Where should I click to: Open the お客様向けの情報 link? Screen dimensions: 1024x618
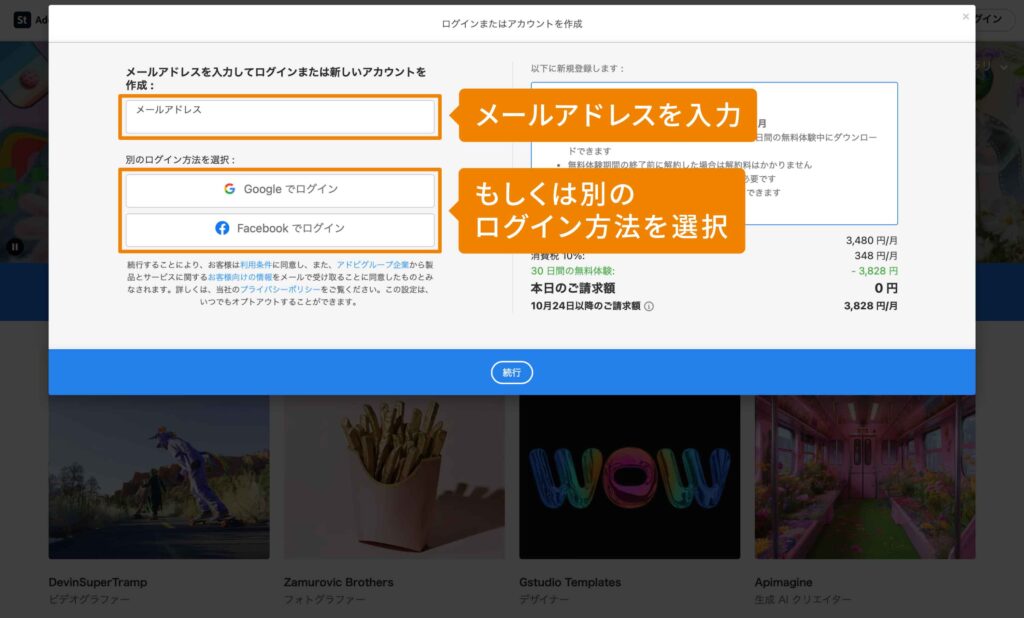[x=240, y=278]
